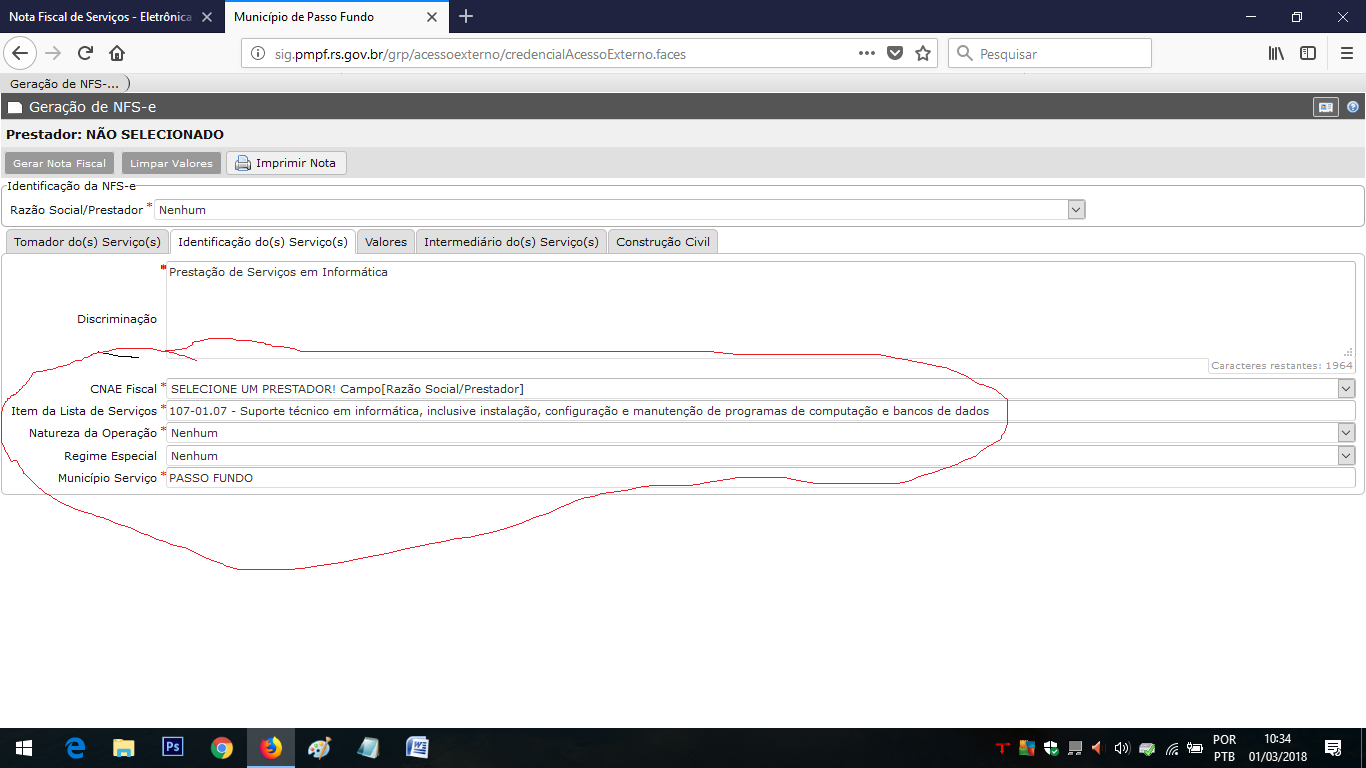Reload the current page

85,53
